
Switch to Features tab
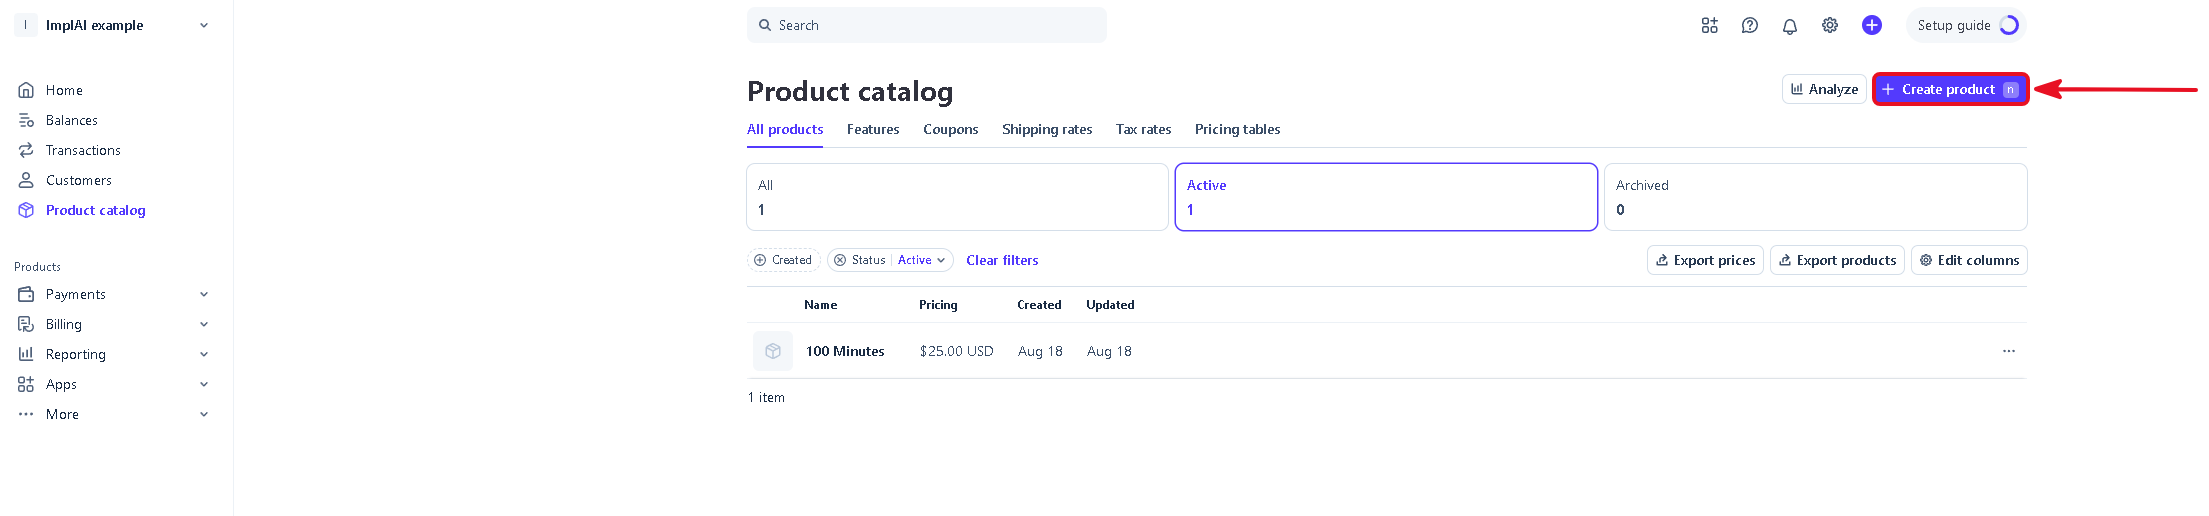click(873, 130)
